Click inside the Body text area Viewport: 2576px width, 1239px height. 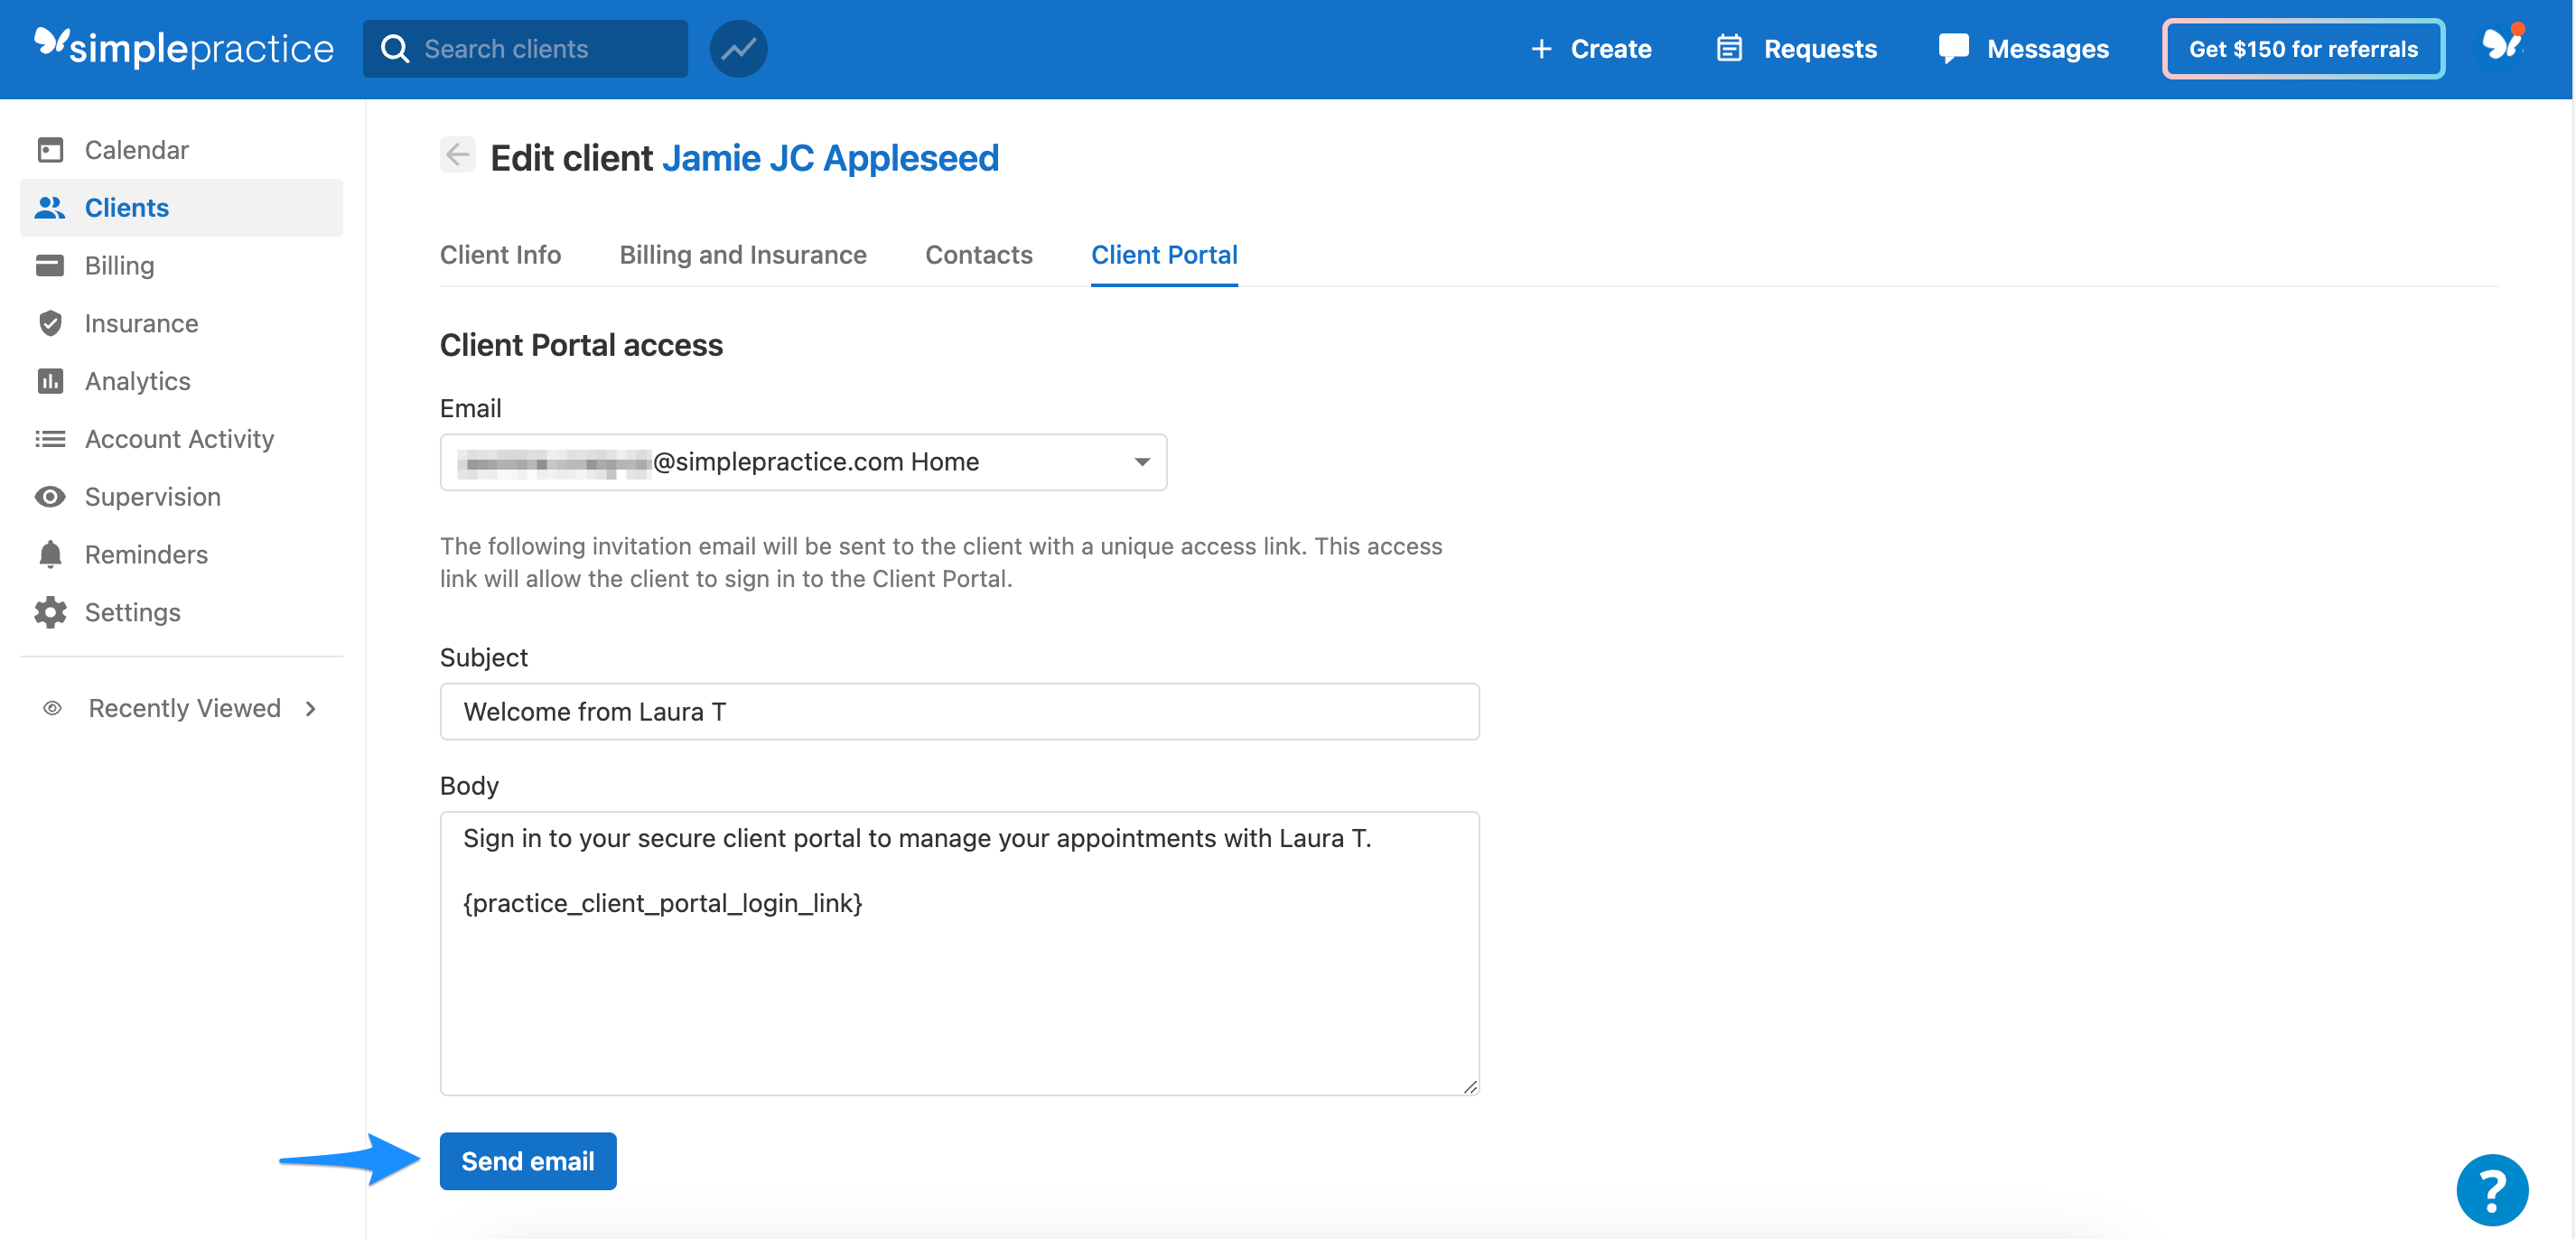959,953
